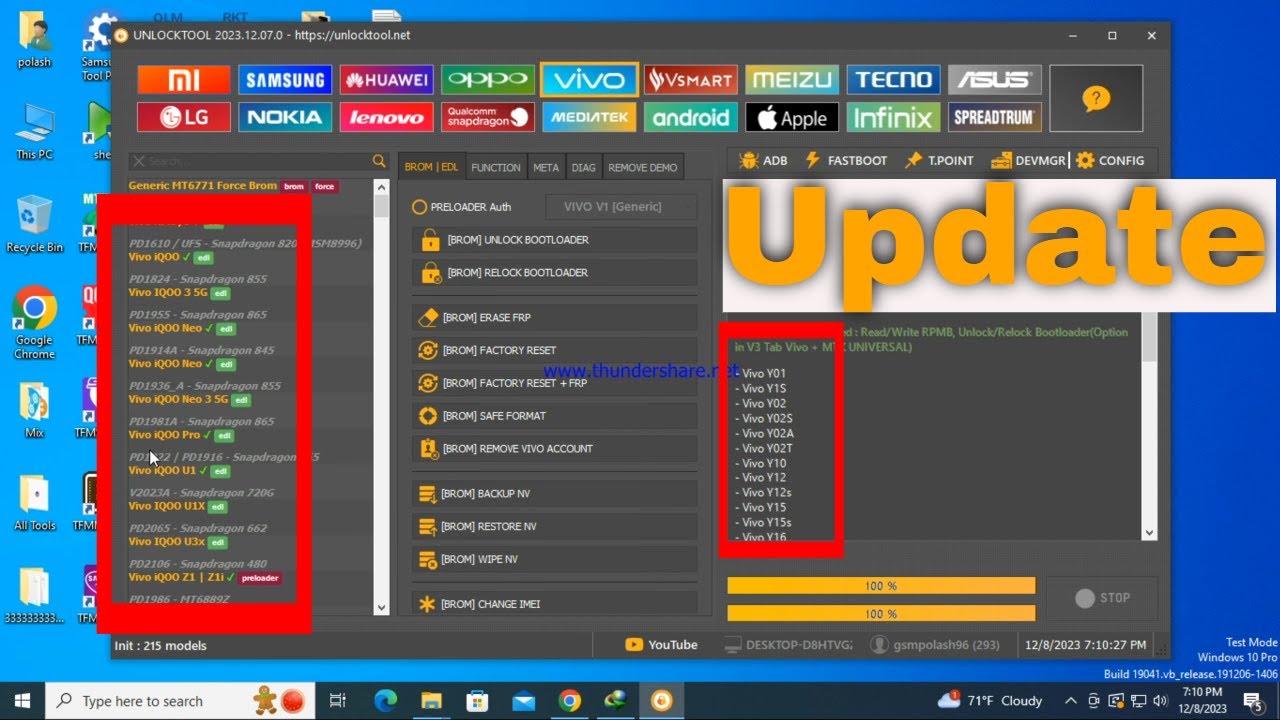The width and height of the screenshot is (1280, 720).
Task: Click the STOP button
Action: tap(1102, 598)
